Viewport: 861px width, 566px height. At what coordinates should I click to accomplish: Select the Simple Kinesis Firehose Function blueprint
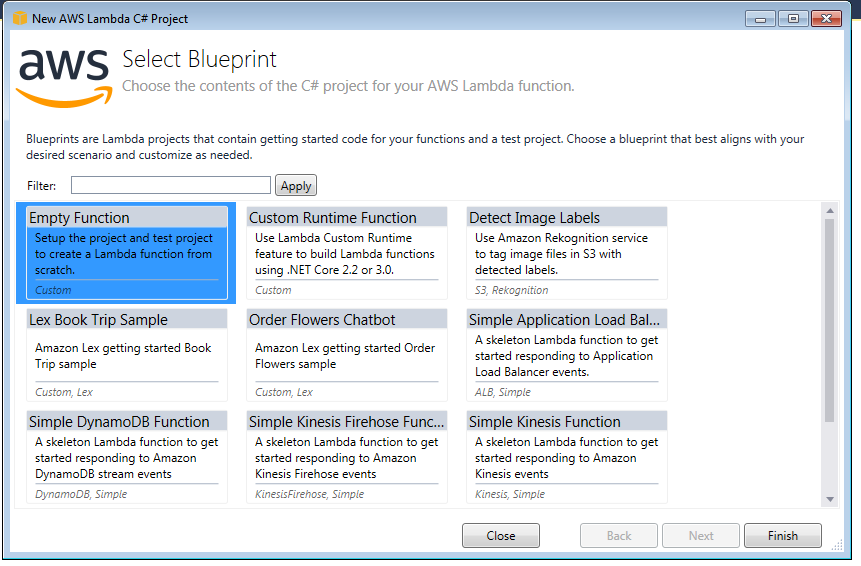347,457
